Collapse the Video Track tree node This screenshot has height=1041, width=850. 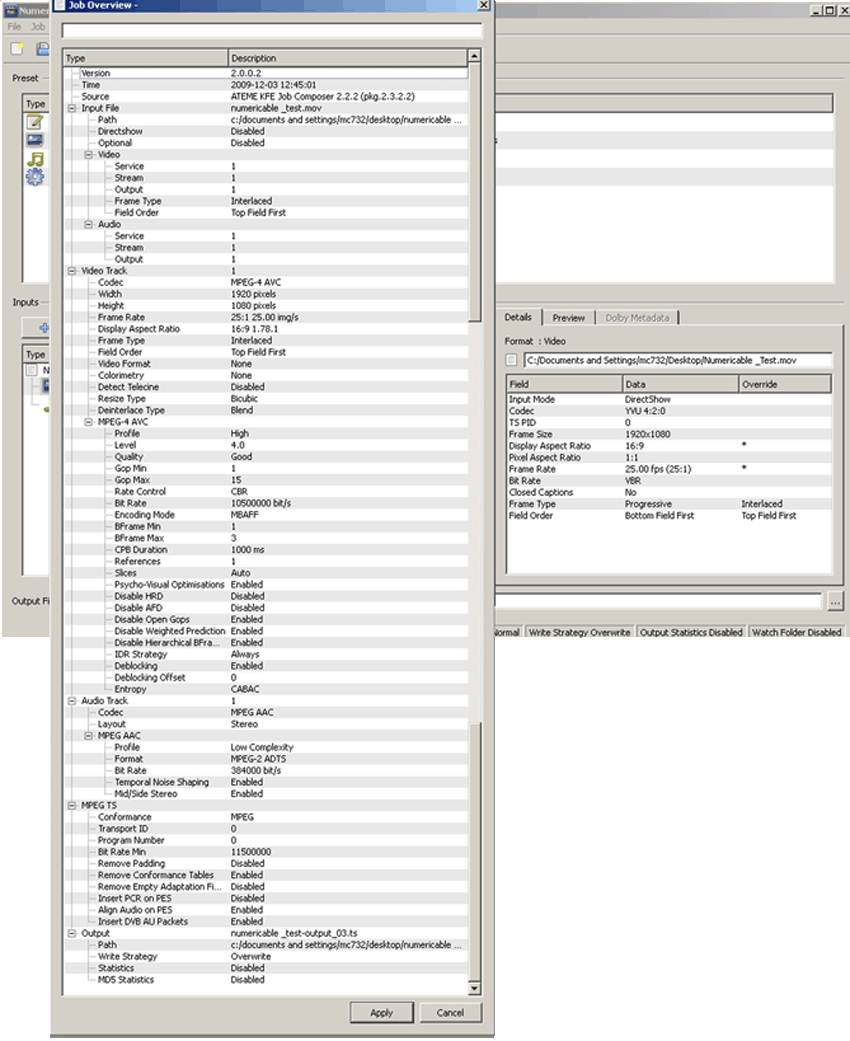point(72,271)
